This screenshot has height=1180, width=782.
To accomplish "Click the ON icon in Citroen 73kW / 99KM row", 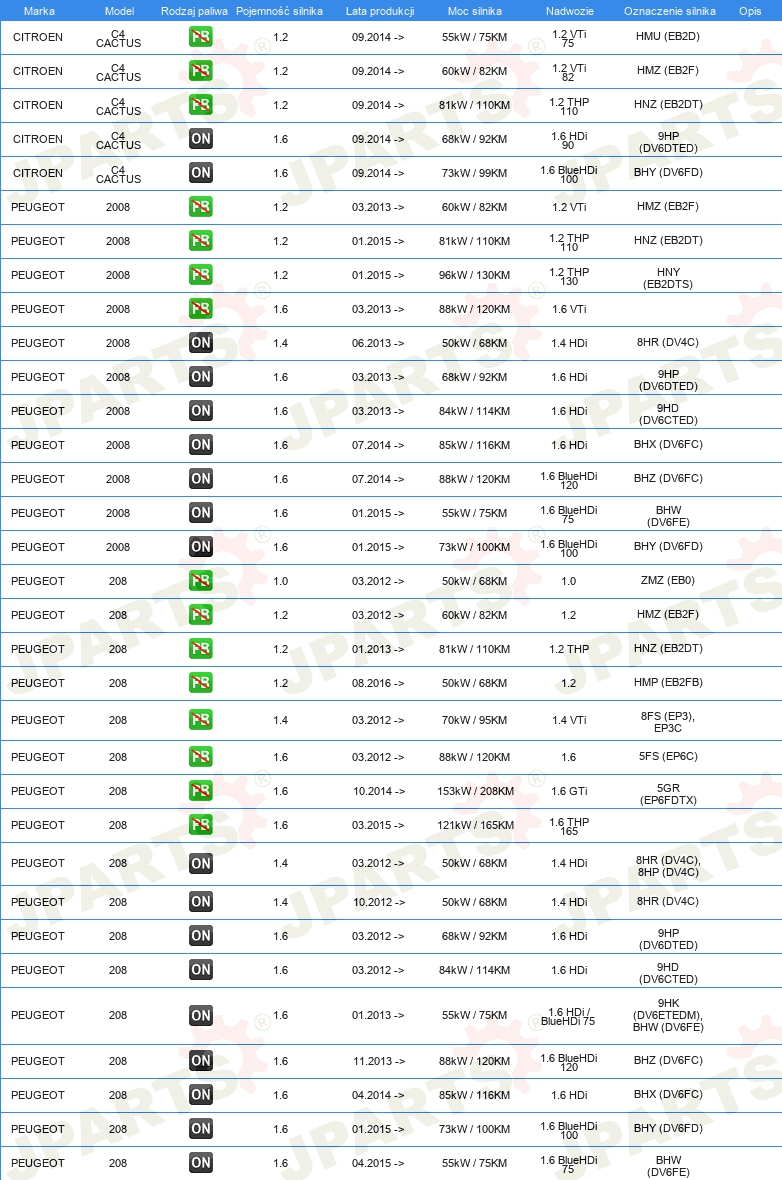I will coord(200,172).
